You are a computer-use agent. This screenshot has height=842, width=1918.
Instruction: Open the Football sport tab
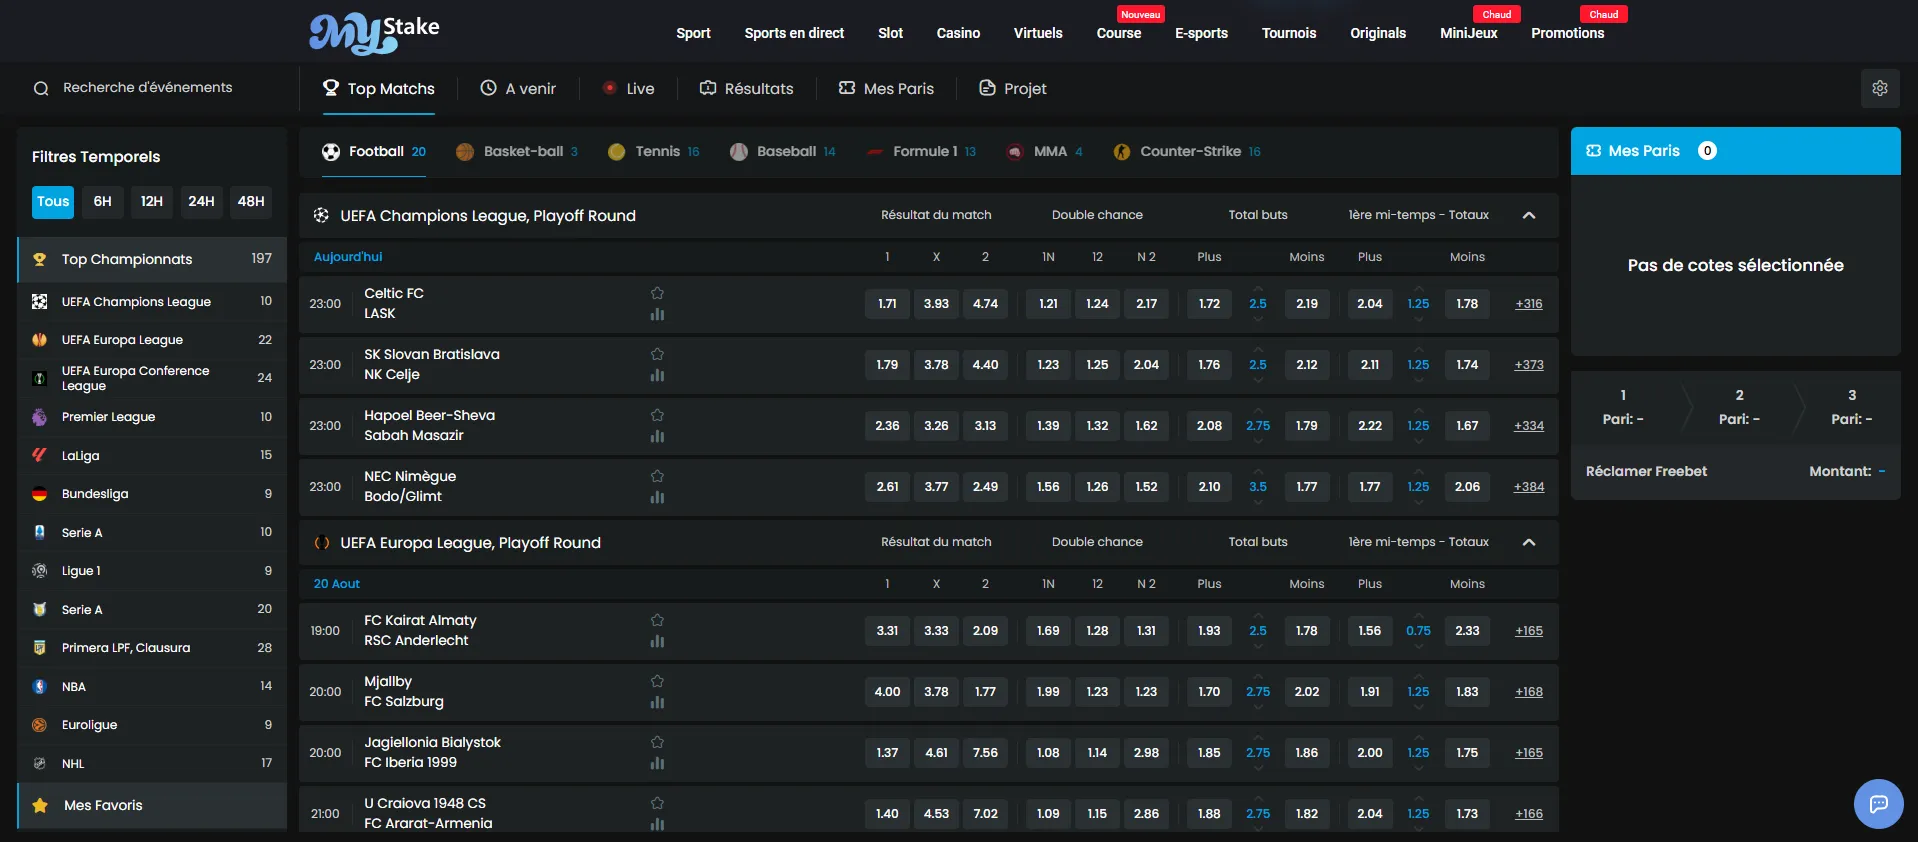click(374, 152)
